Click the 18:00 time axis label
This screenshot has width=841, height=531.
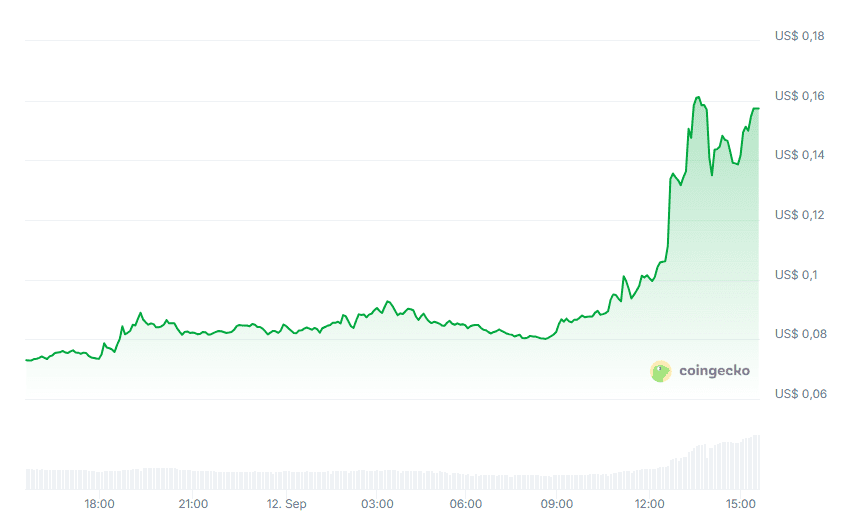point(99,503)
